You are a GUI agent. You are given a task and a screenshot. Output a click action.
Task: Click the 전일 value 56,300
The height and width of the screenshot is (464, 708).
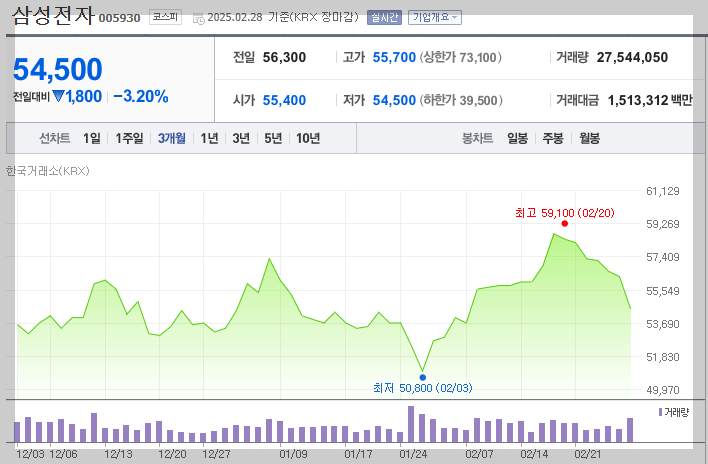[x=284, y=57]
